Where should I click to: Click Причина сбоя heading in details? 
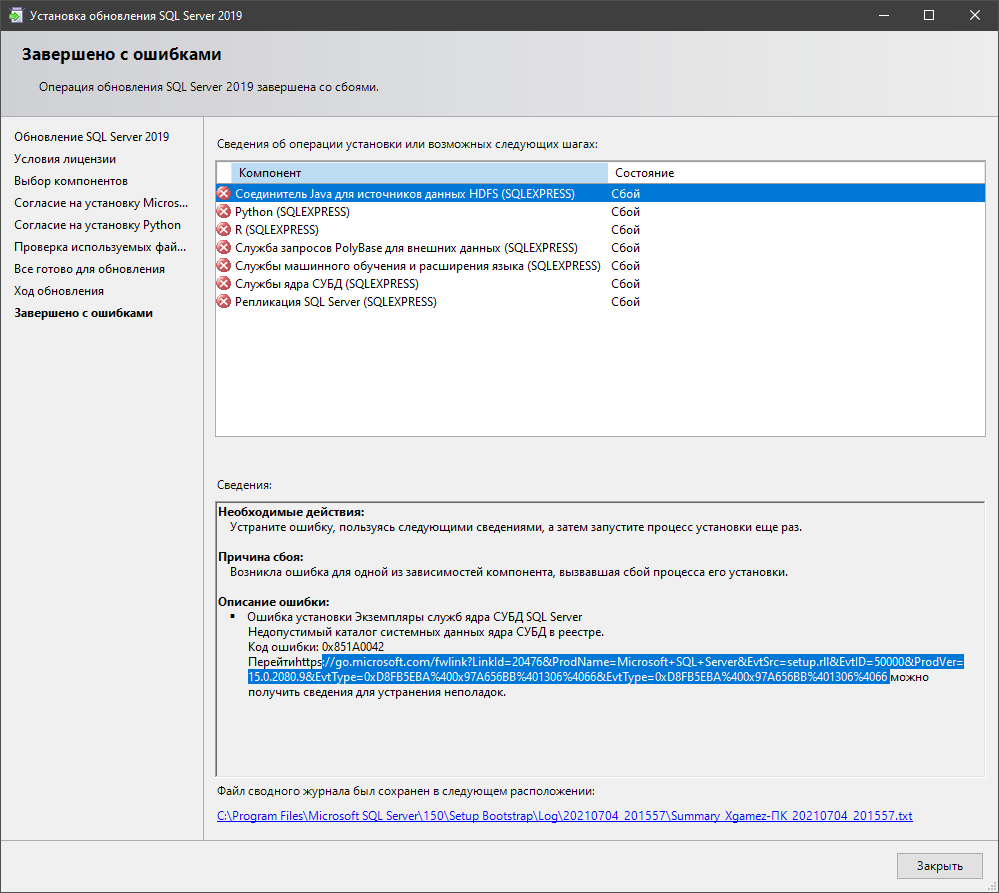click(261, 557)
